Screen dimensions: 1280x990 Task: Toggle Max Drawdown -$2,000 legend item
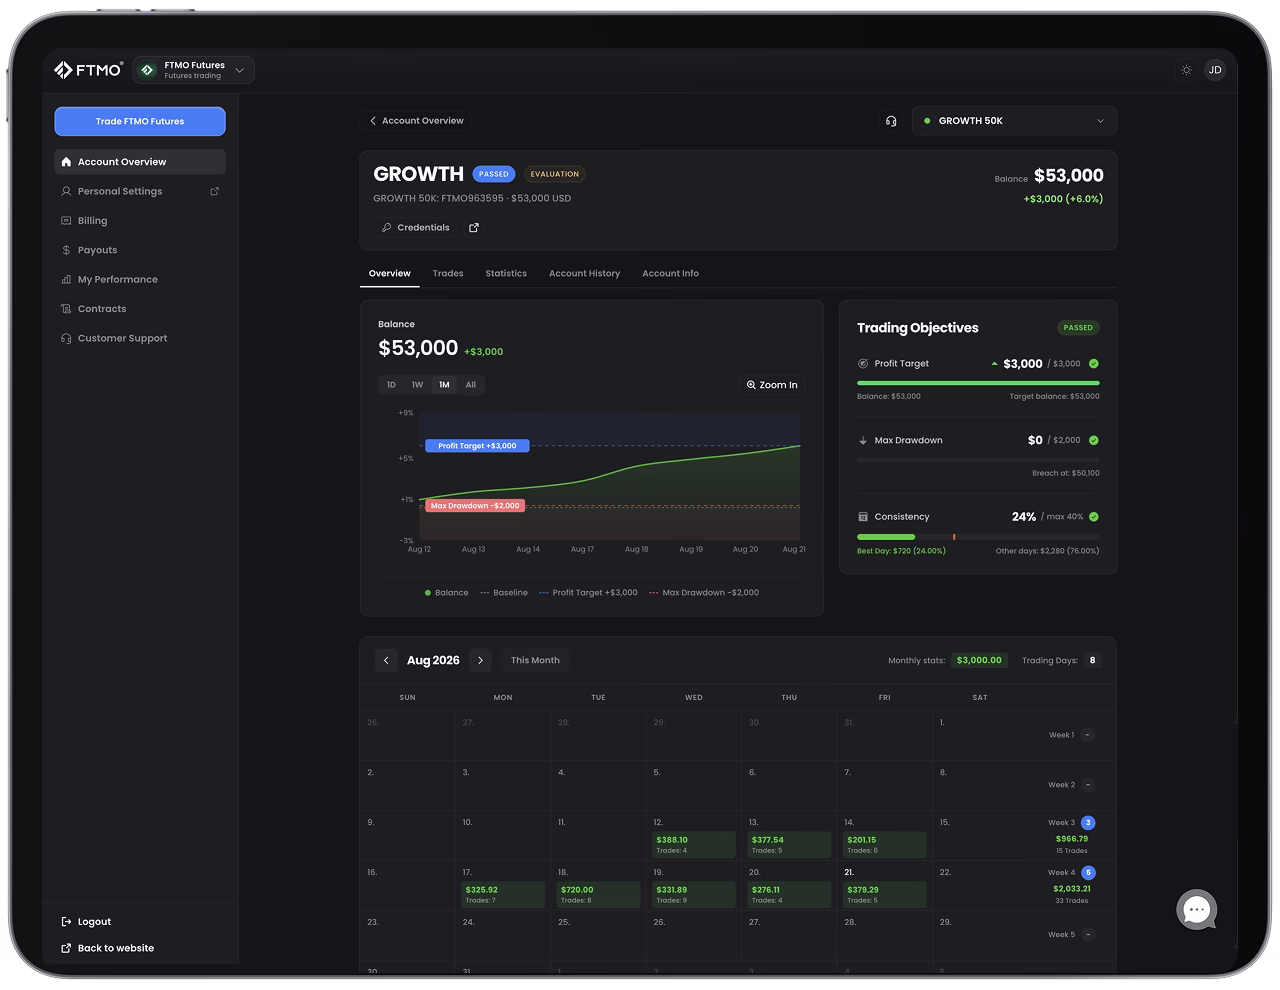tap(704, 593)
